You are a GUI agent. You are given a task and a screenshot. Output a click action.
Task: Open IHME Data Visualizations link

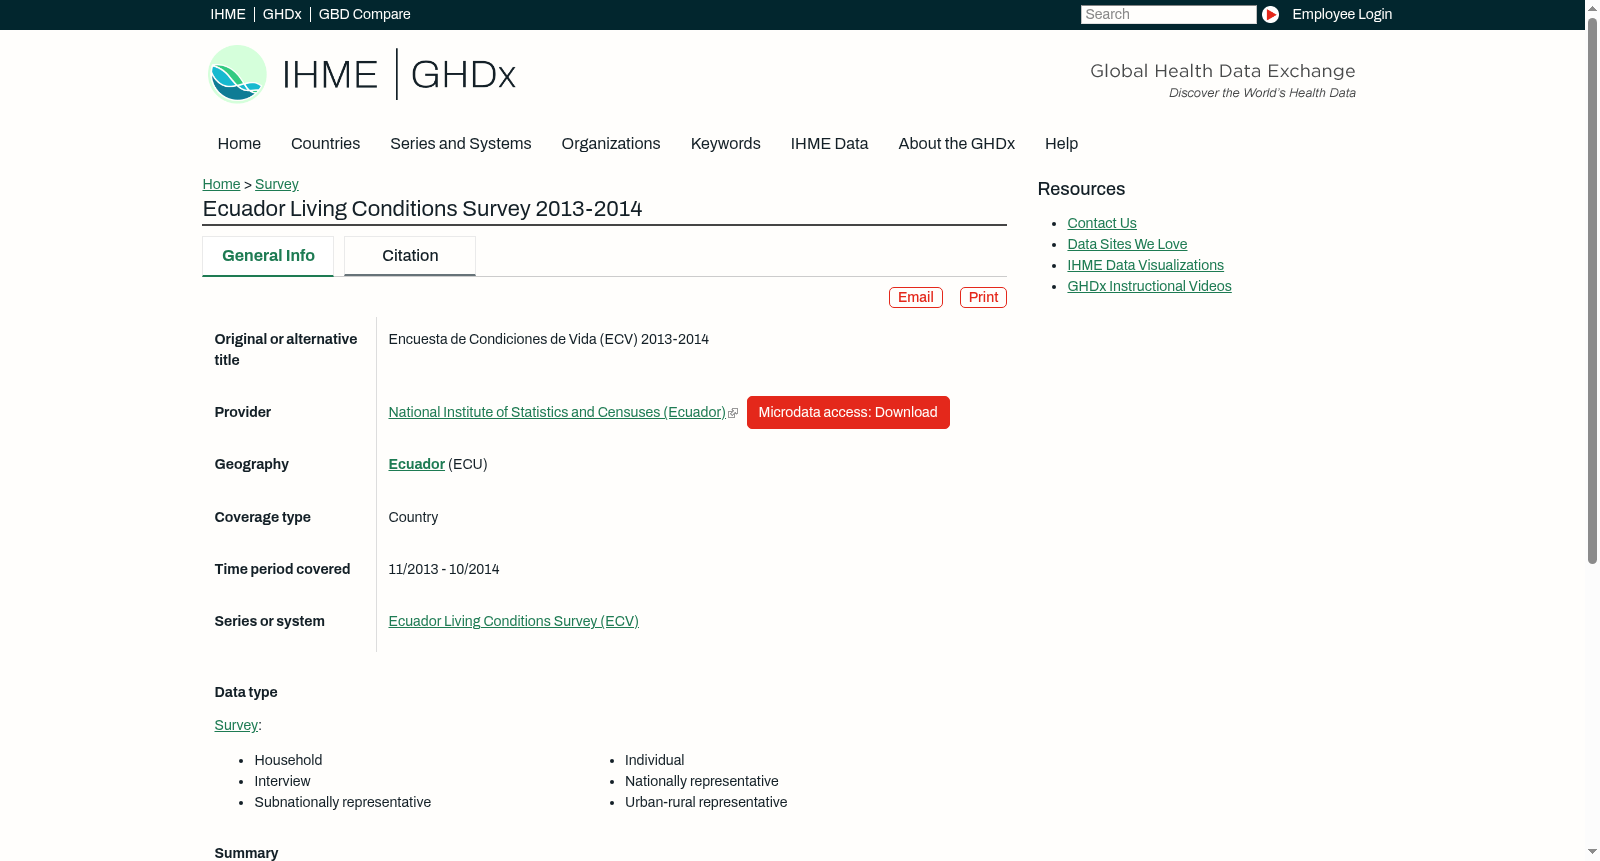click(1145, 265)
